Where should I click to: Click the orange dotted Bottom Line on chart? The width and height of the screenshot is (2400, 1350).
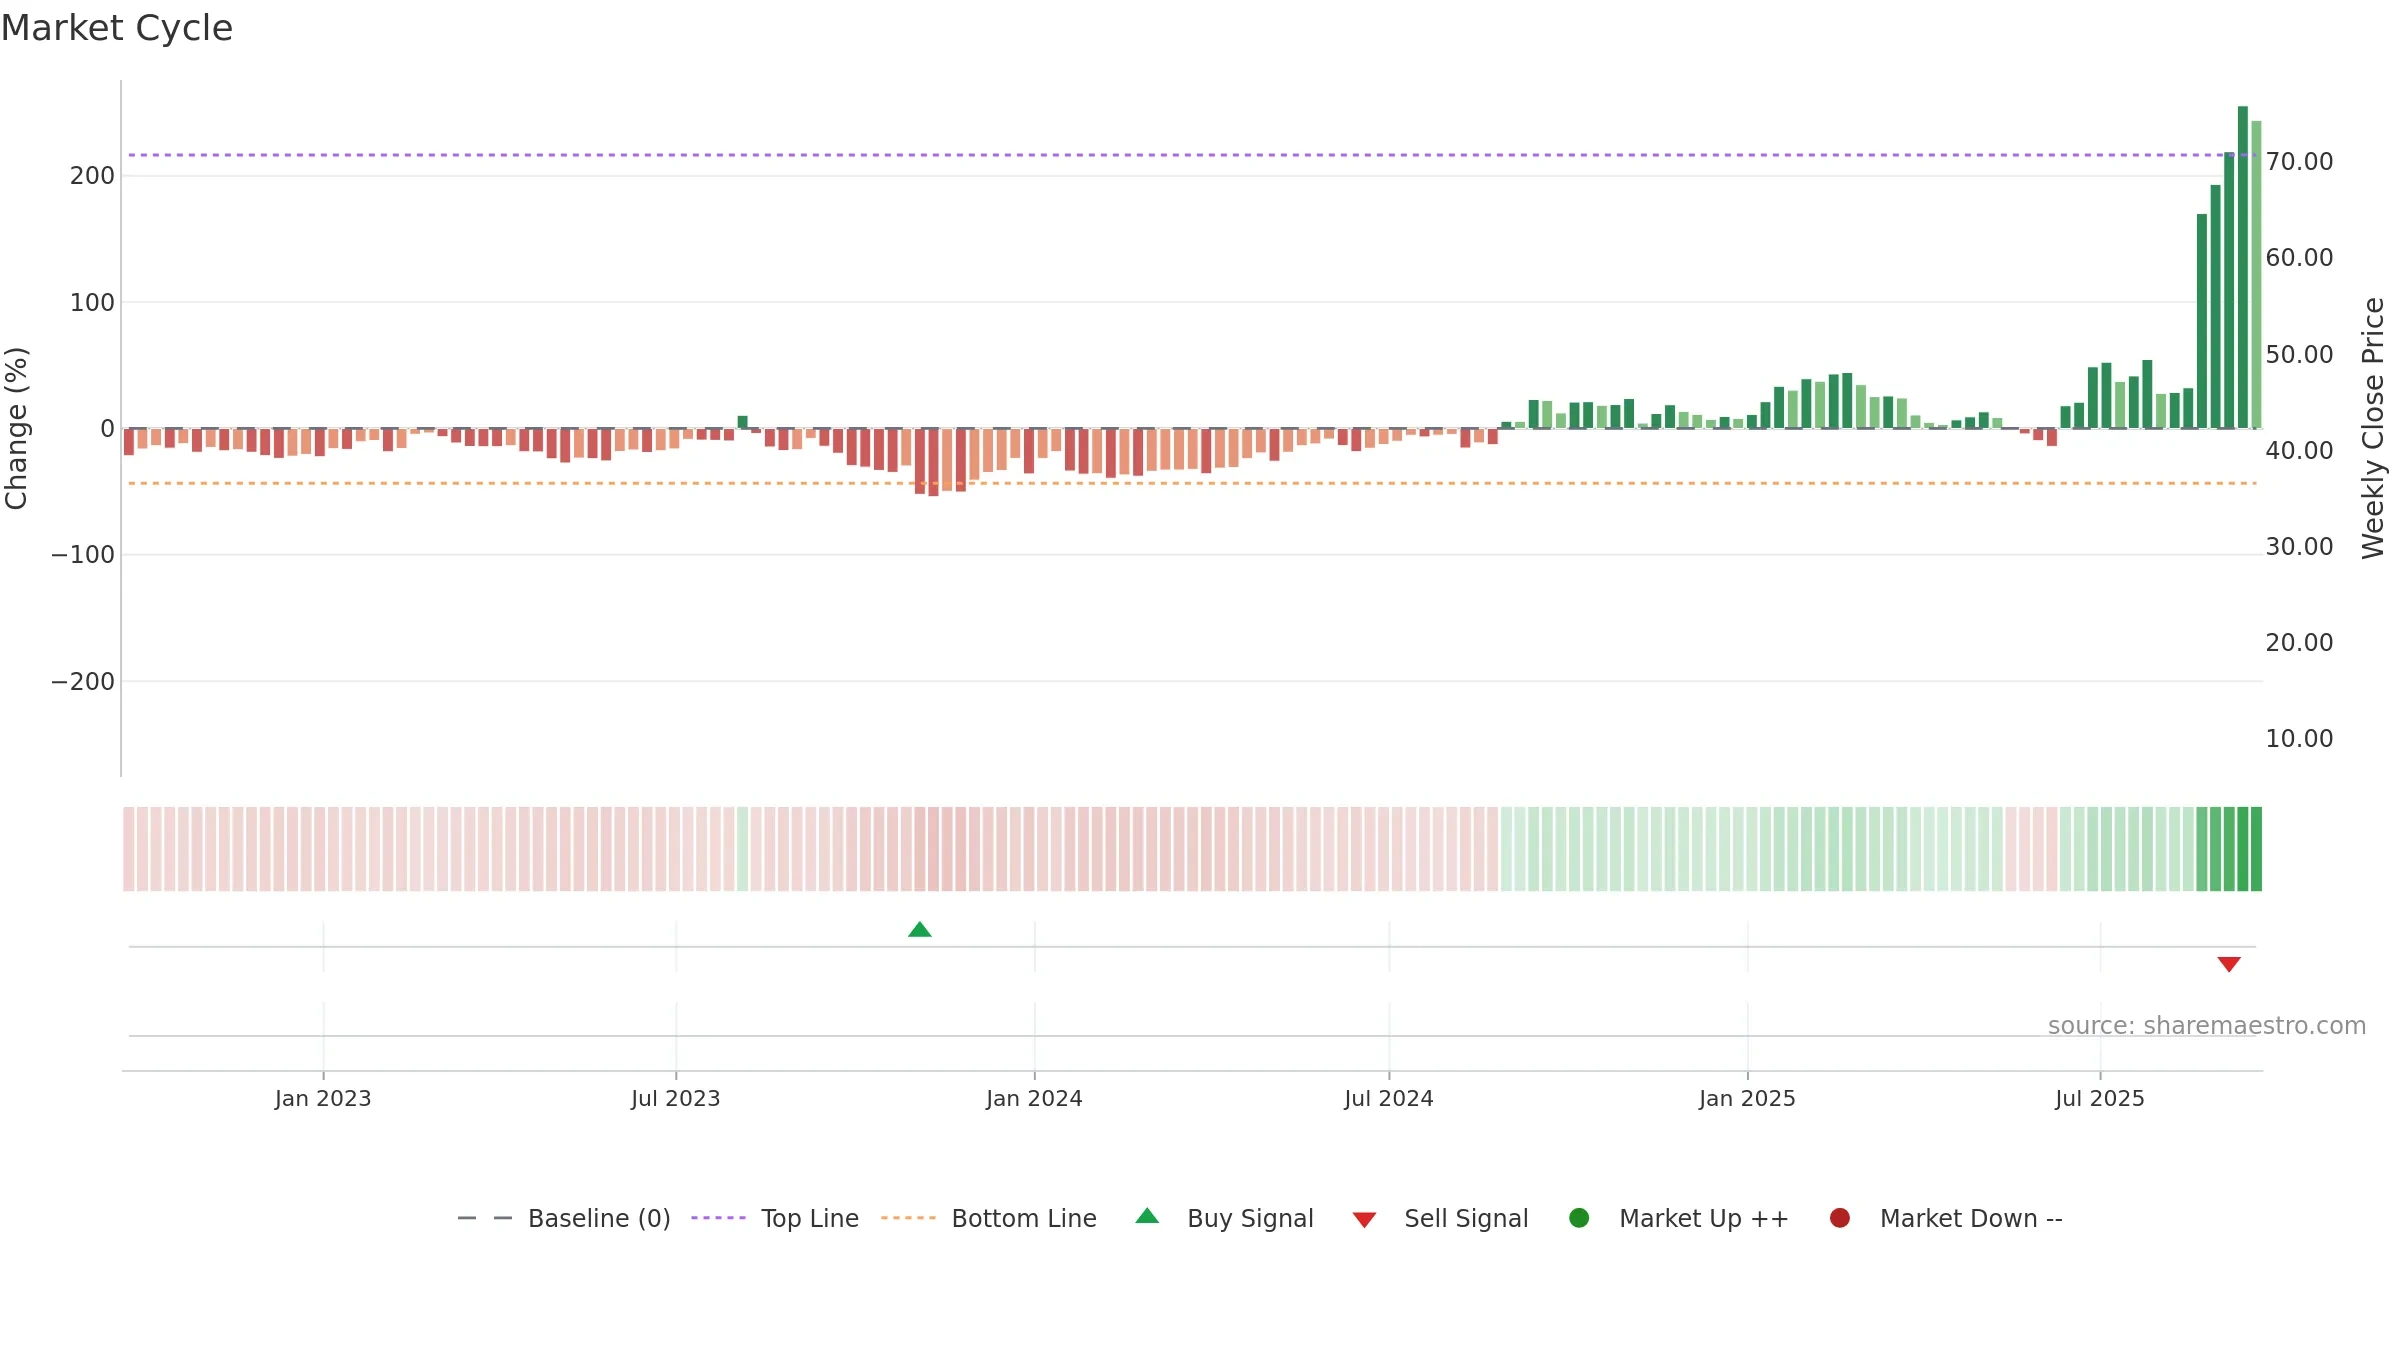coord(1192,483)
